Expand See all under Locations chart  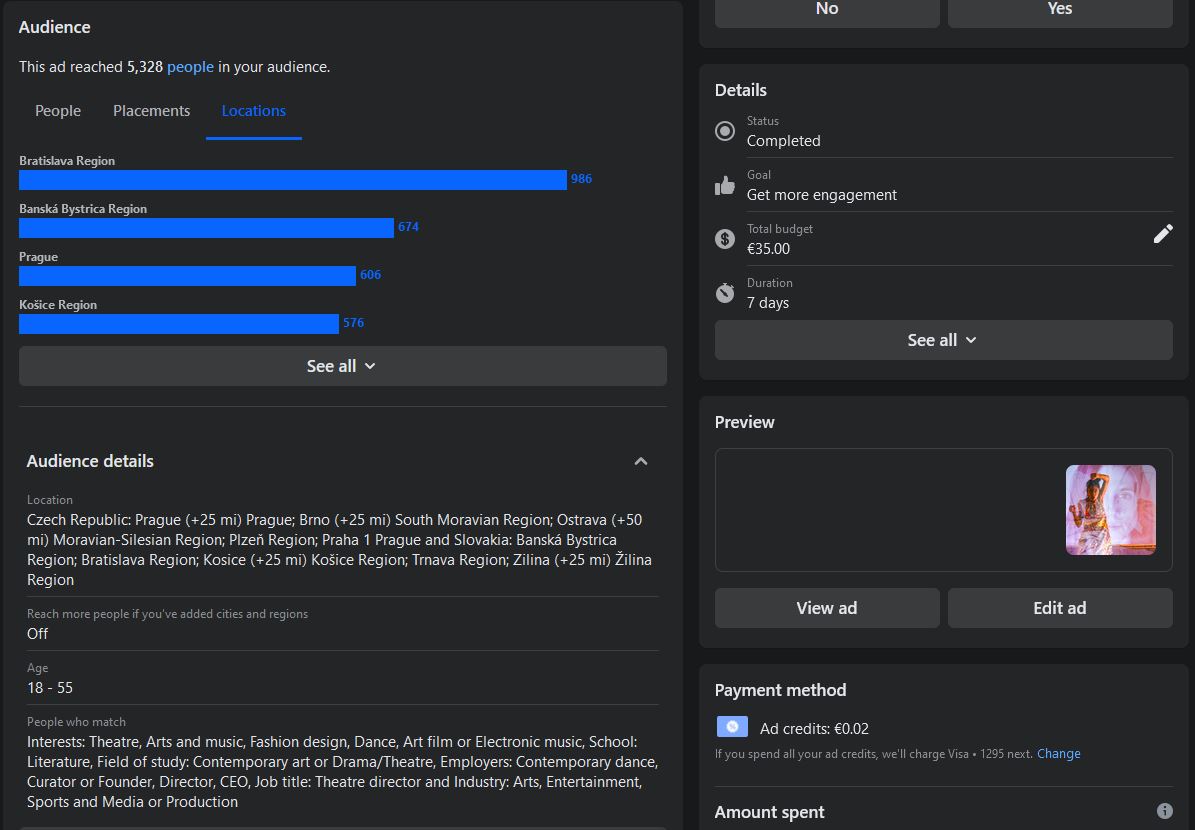(x=342, y=366)
